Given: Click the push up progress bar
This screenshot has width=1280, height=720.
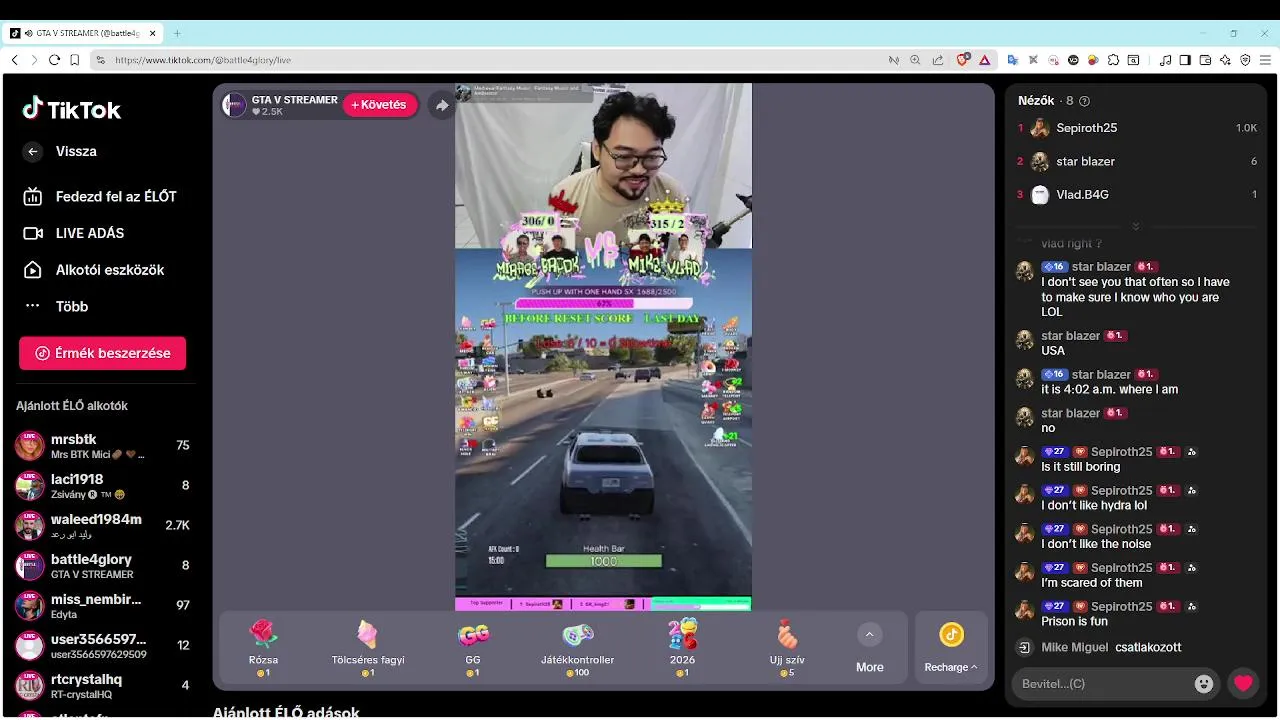Looking at the screenshot, I should (603, 303).
